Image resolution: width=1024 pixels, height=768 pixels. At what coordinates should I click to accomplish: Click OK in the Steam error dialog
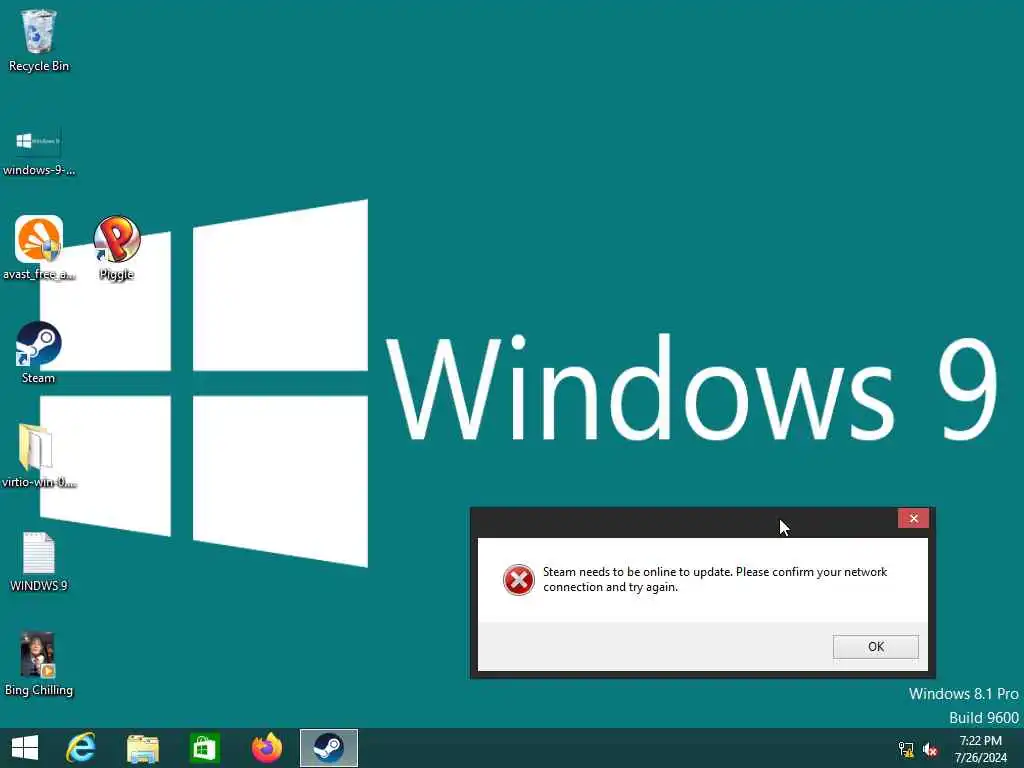876,647
